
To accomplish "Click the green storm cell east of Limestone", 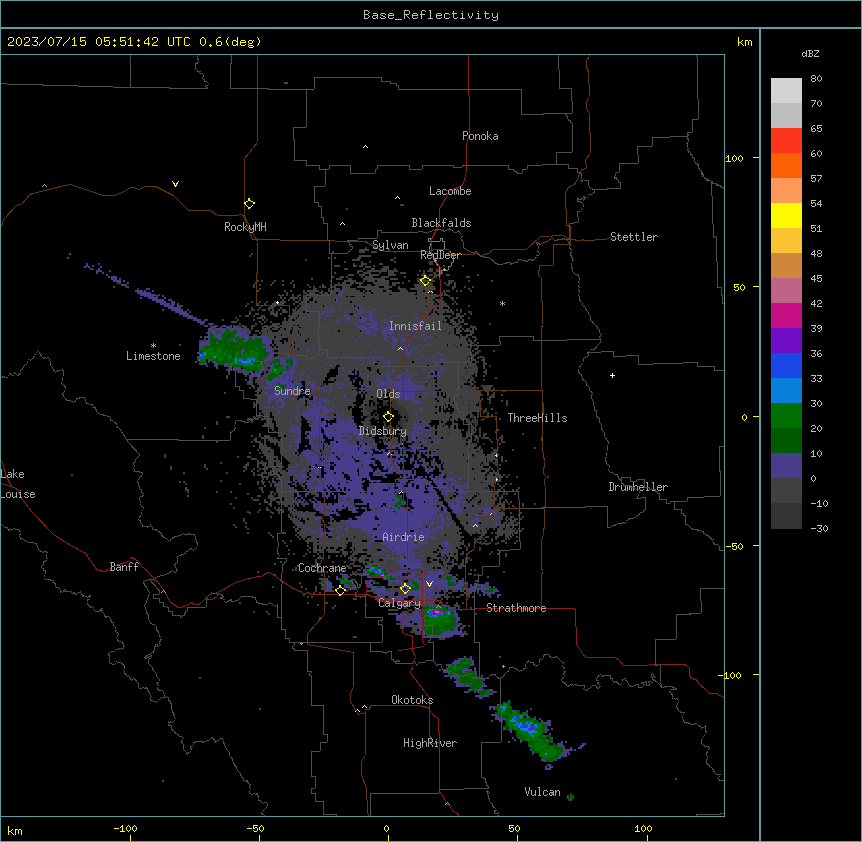I will (234, 348).
